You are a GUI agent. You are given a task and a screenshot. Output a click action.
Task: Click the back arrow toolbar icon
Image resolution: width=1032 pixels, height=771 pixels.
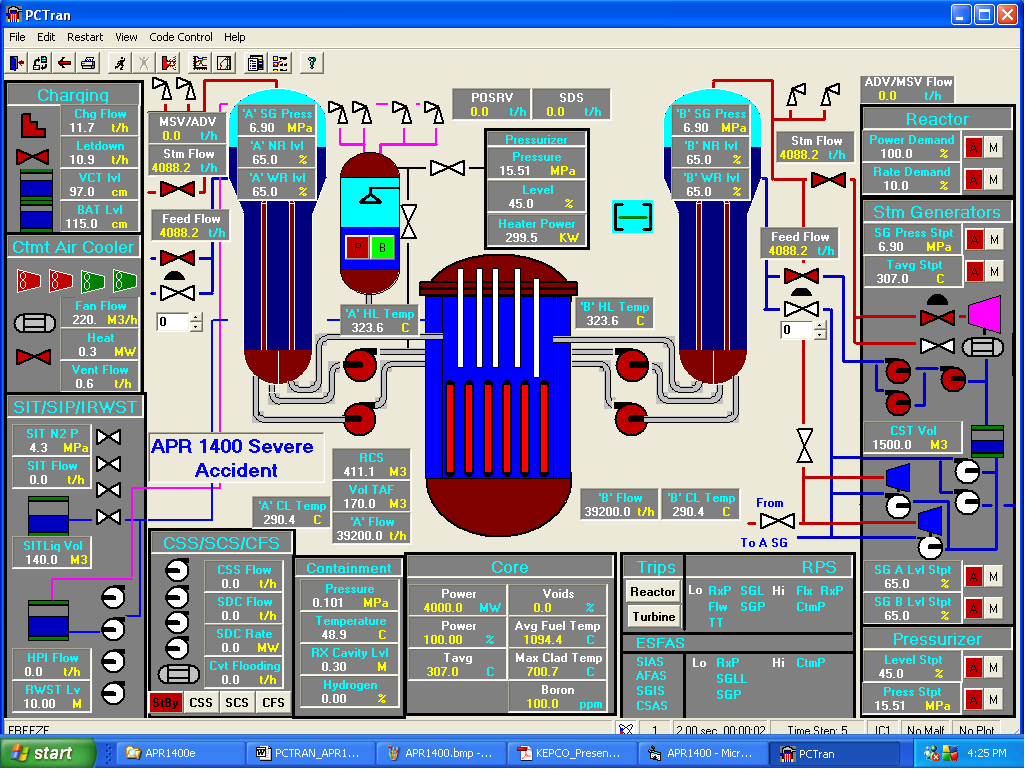point(64,63)
